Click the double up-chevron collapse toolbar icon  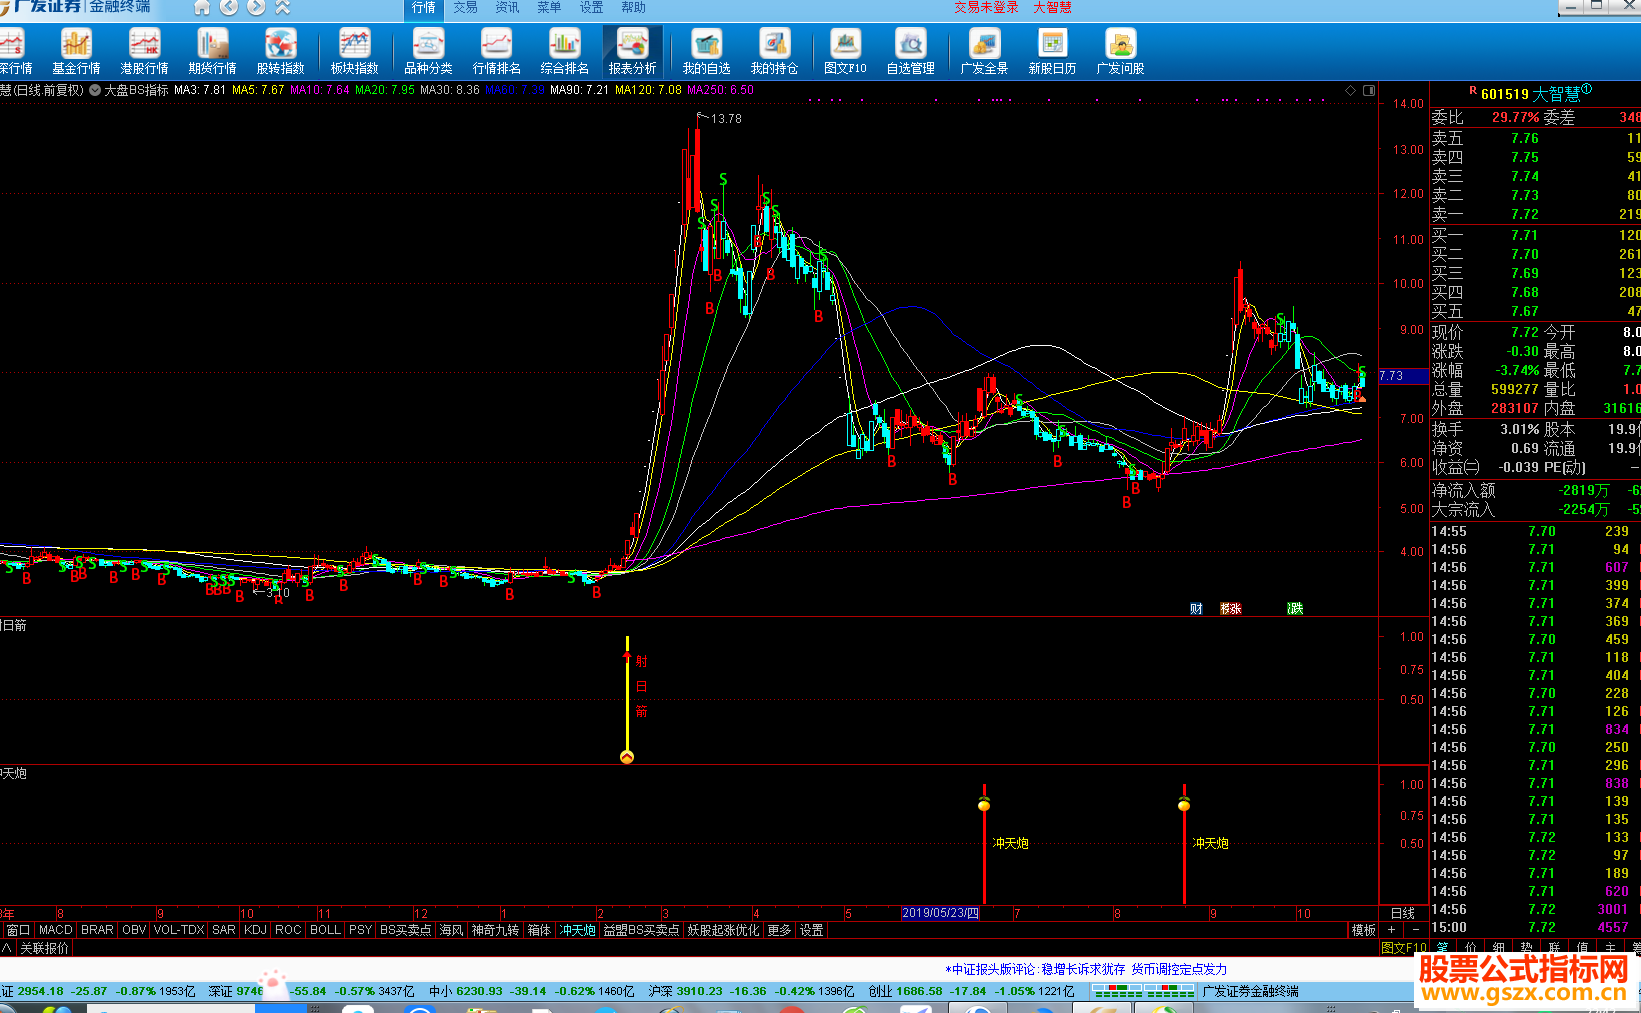(x=283, y=8)
